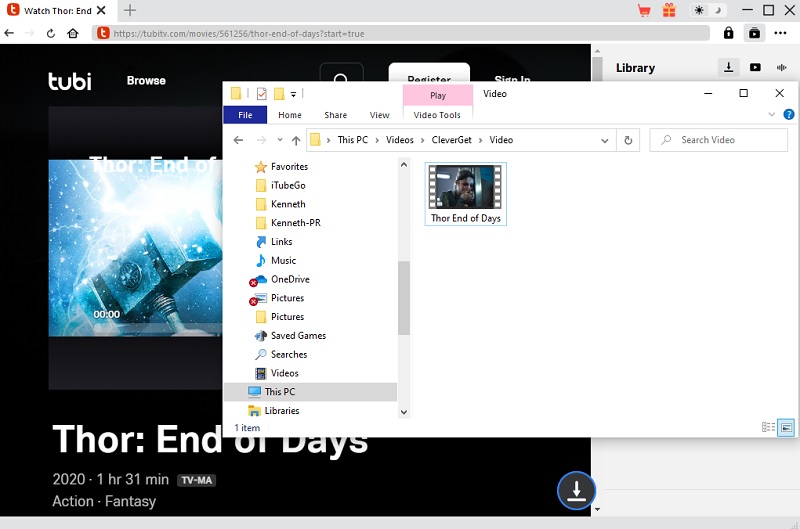This screenshot has width=800, height=529.
Task: Refresh the Video folder
Action: click(x=628, y=140)
